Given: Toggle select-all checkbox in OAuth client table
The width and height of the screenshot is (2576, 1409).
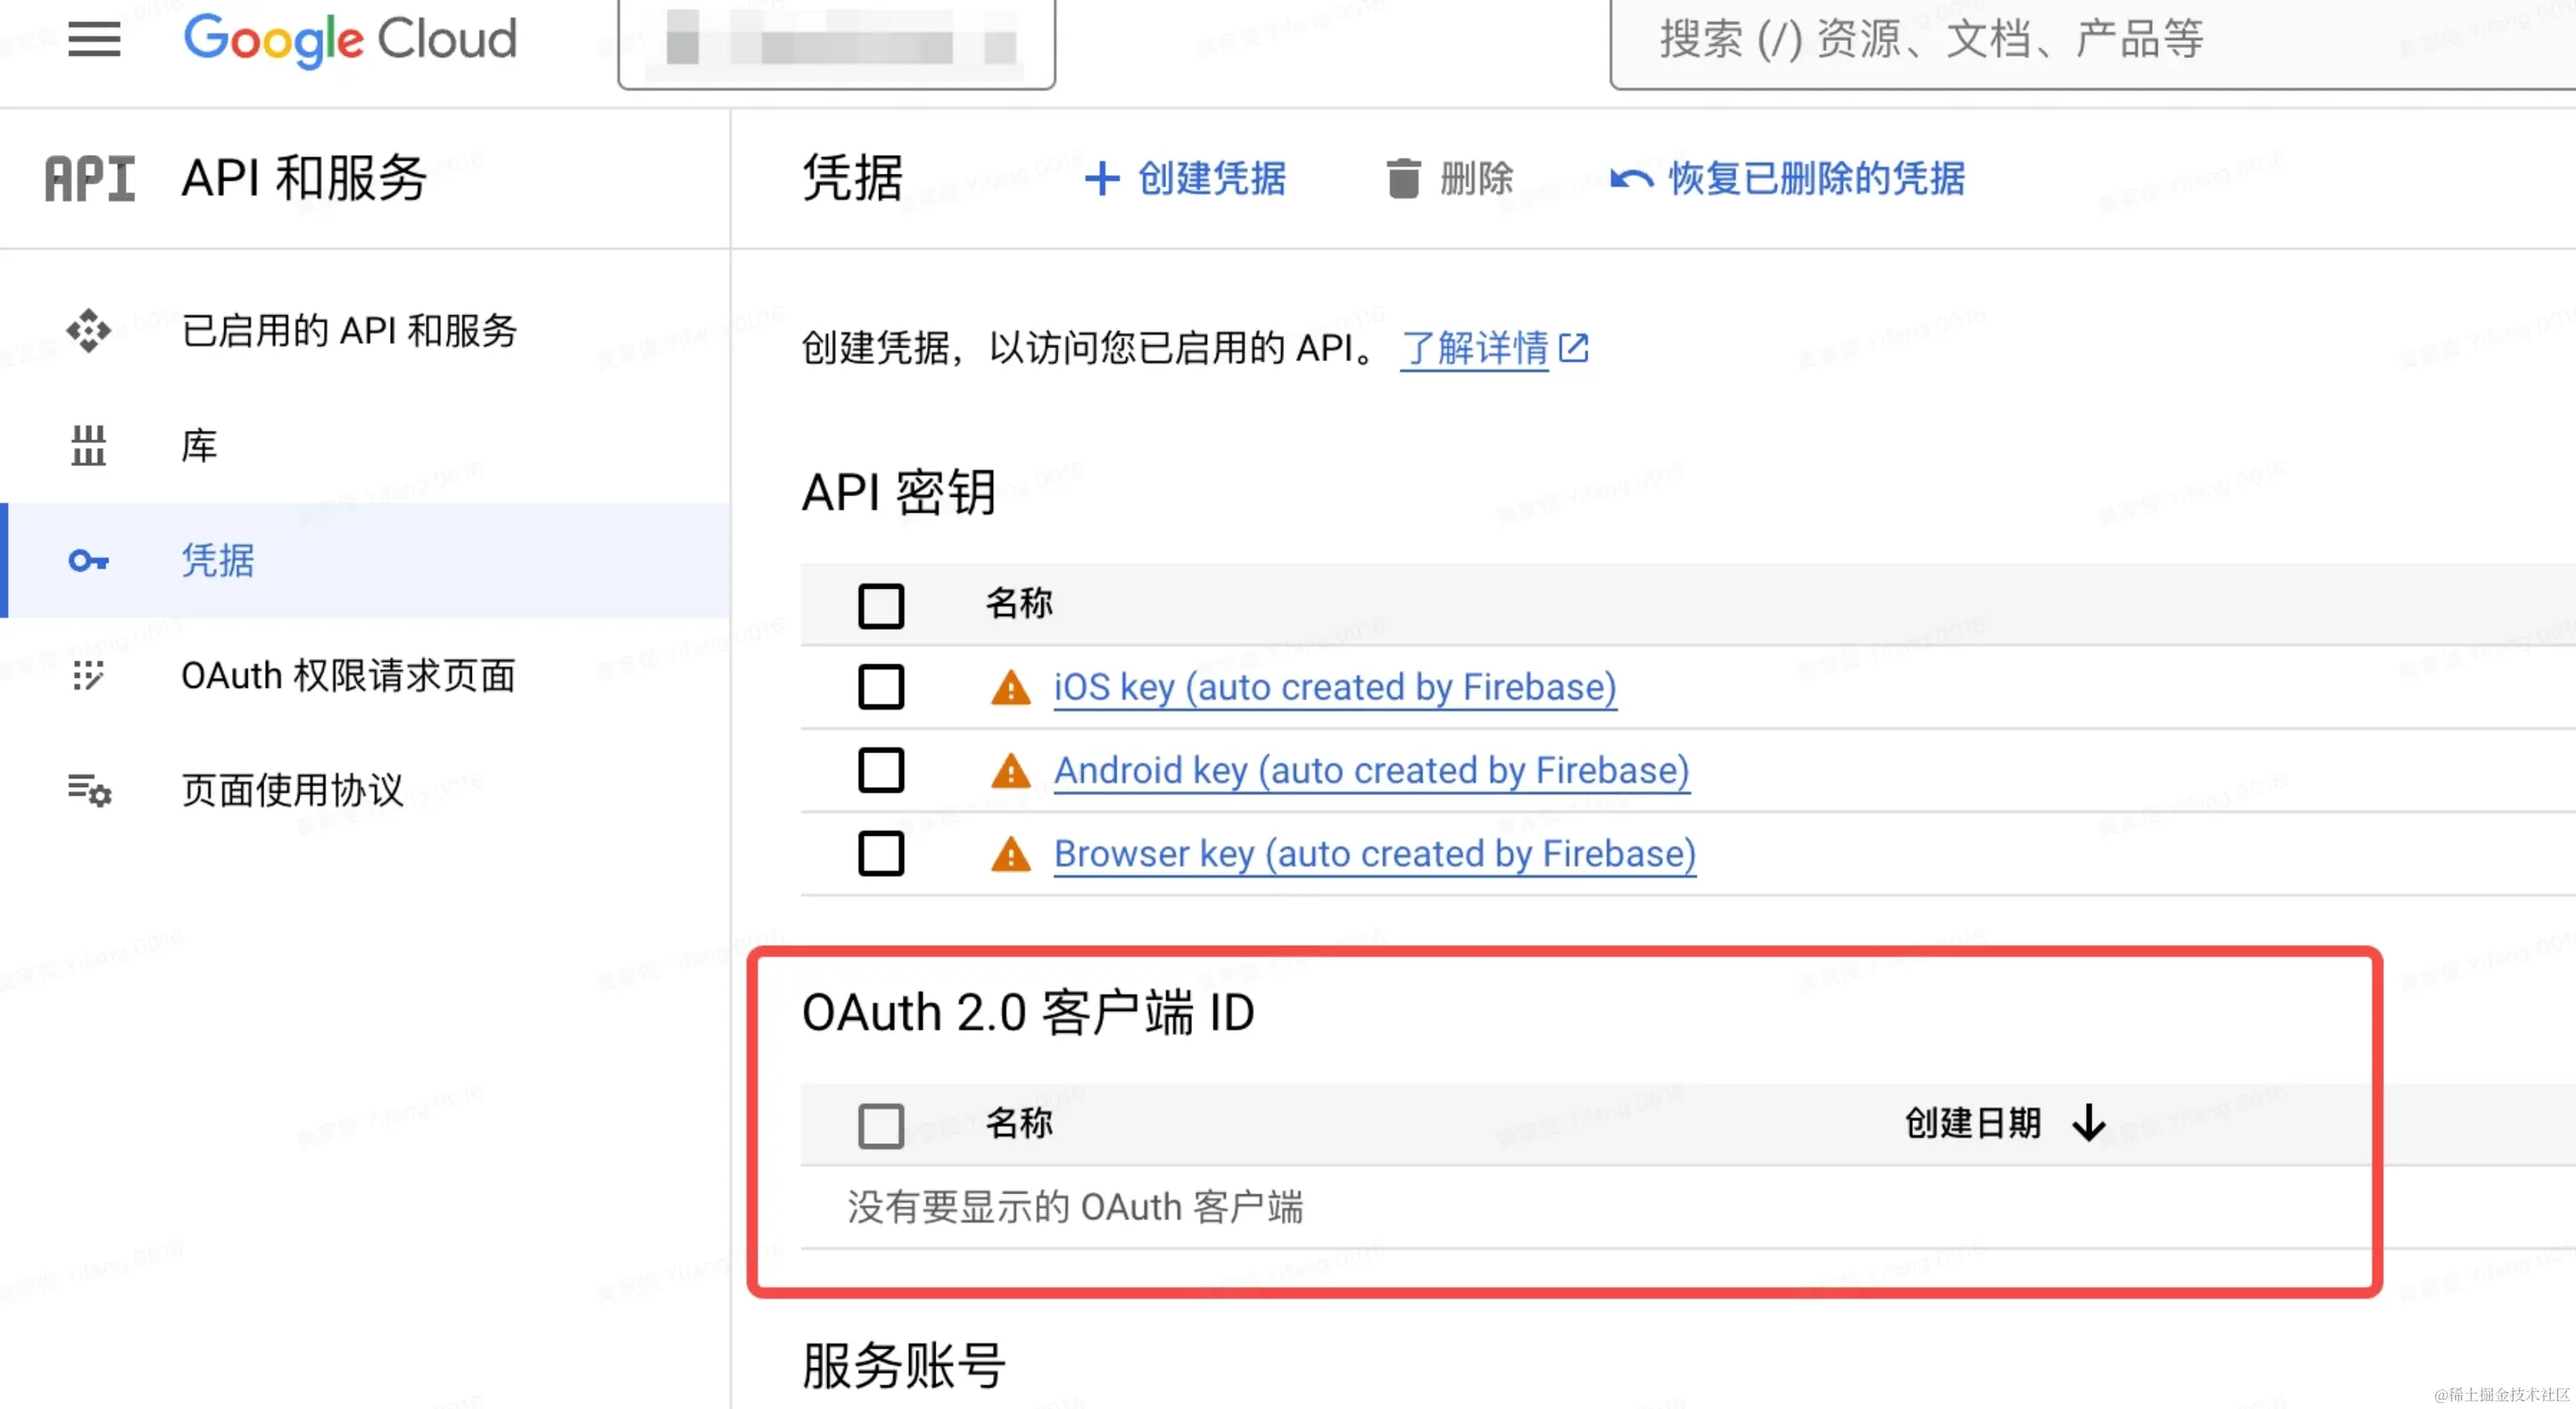Looking at the screenshot, I should coord(880,1125).
